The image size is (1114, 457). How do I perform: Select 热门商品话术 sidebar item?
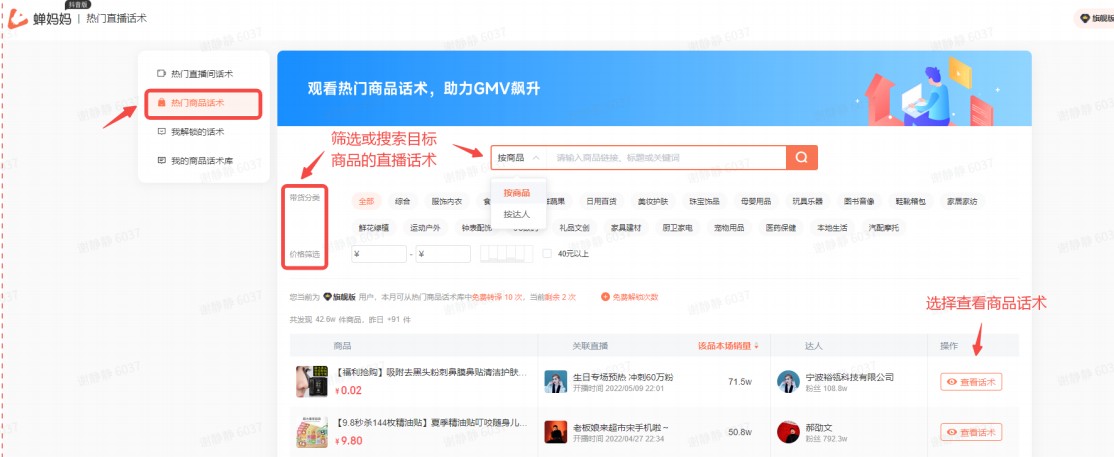click(204, 103)
